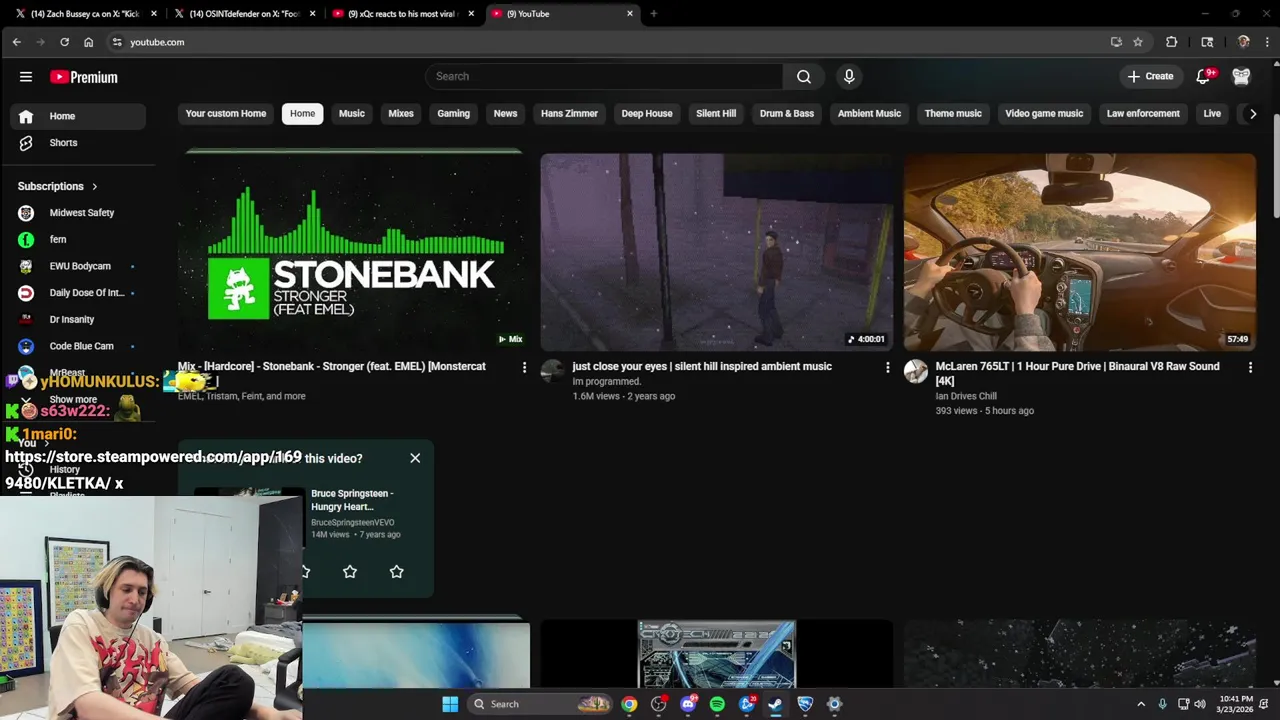Go to Shorts in sidebar

78,143
